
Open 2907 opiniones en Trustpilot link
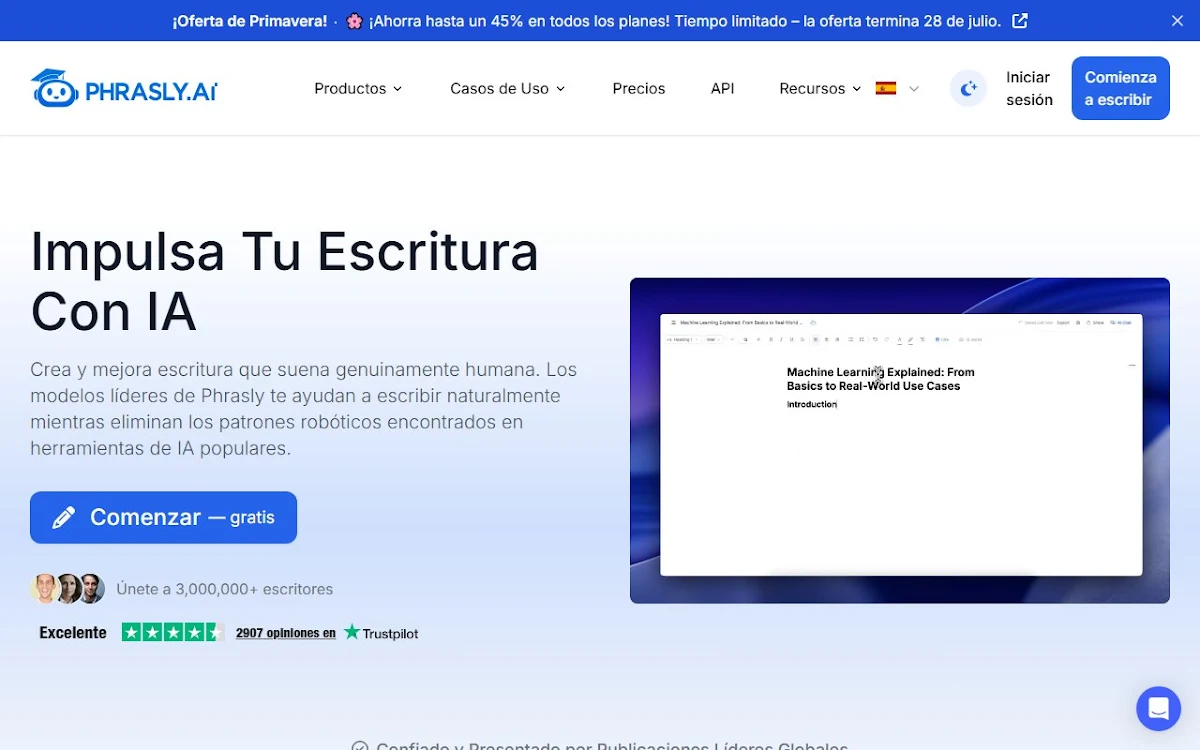(x=286, y=633)
